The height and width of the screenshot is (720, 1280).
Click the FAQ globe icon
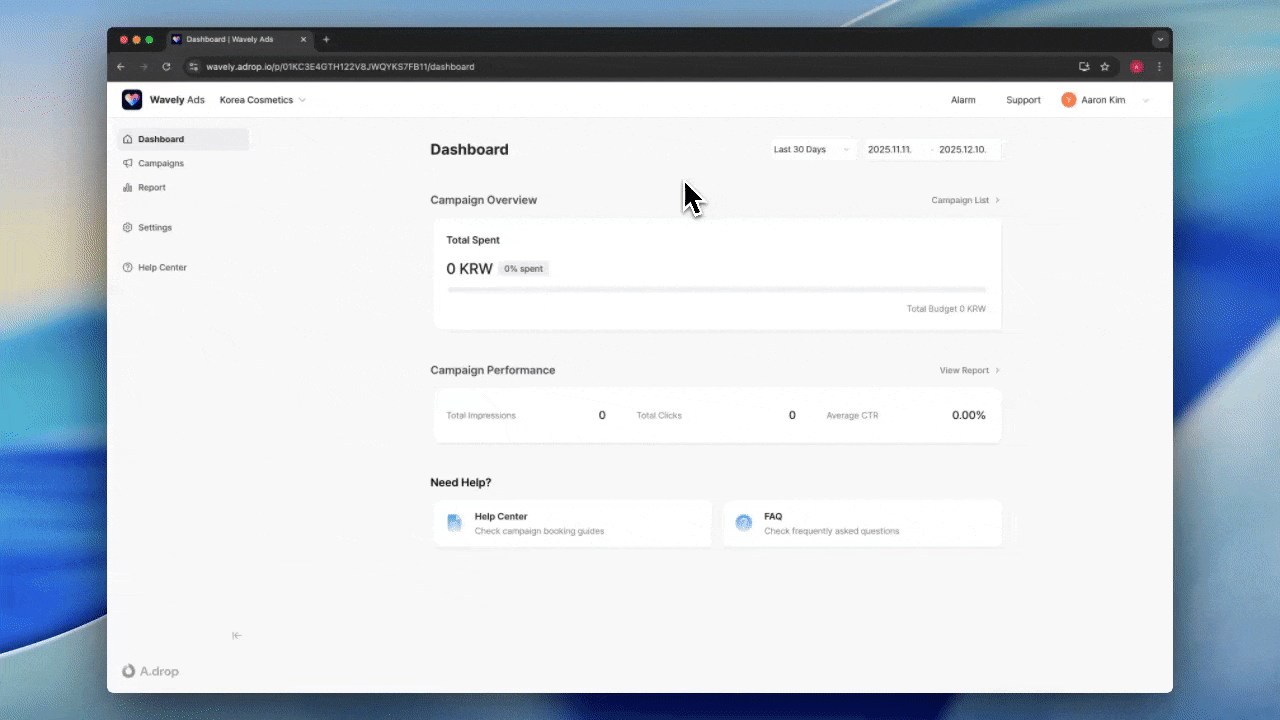(744, 522)
